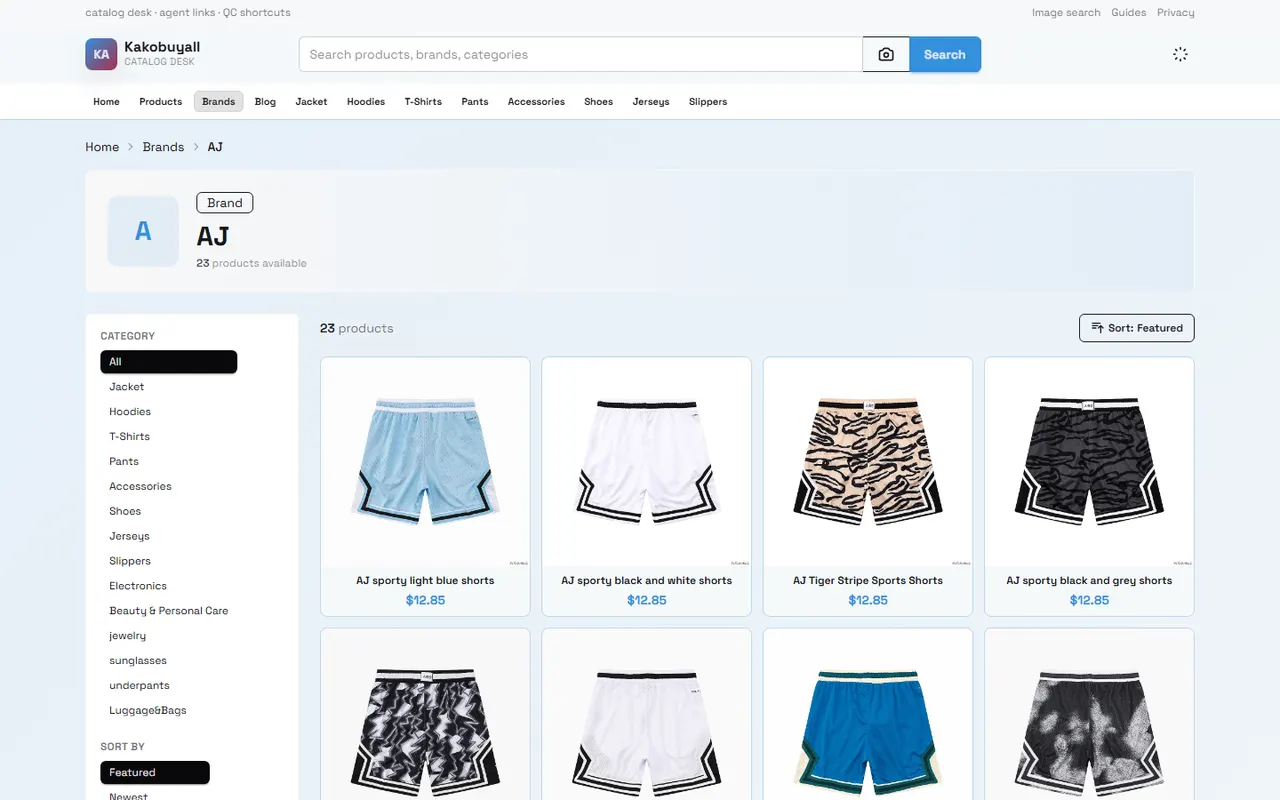Filter by Hoodies category in sidebar
This screenshot has height=800, width=1280.
[x=130, y=412]
